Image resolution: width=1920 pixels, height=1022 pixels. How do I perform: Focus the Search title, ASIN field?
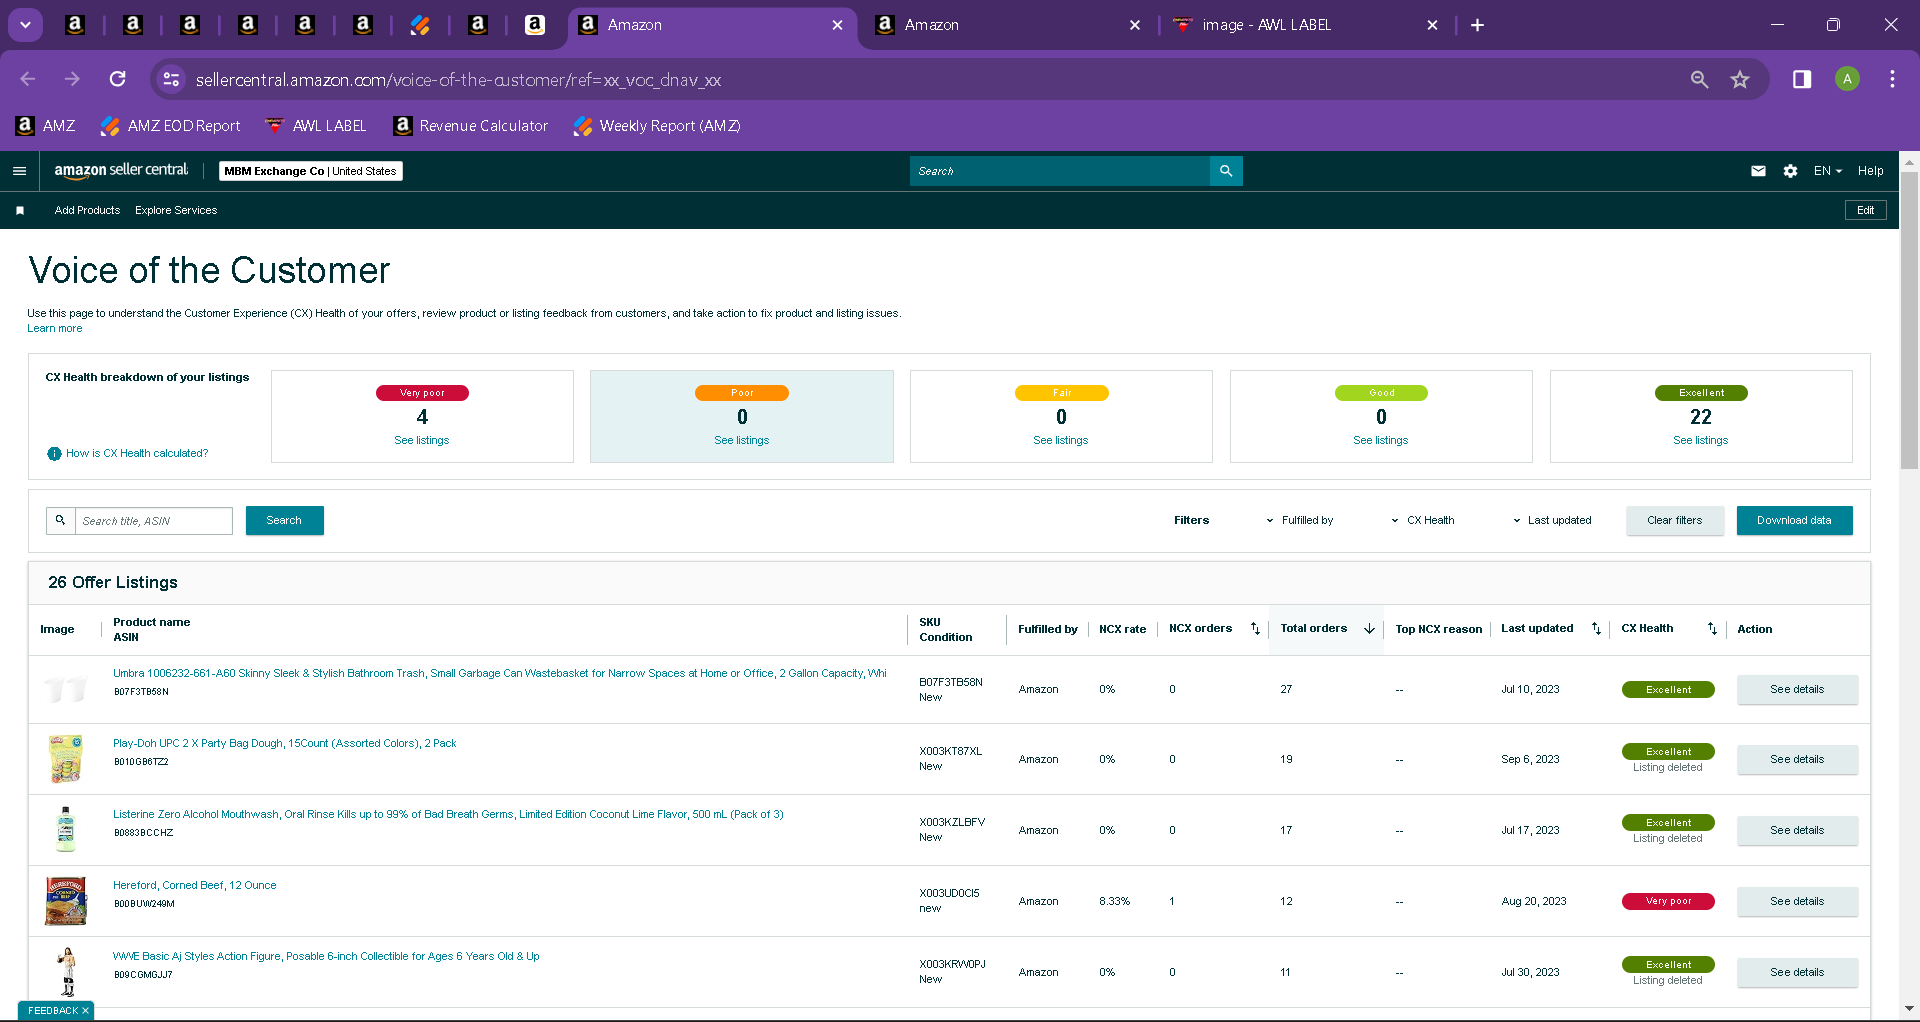coord(154,521)
